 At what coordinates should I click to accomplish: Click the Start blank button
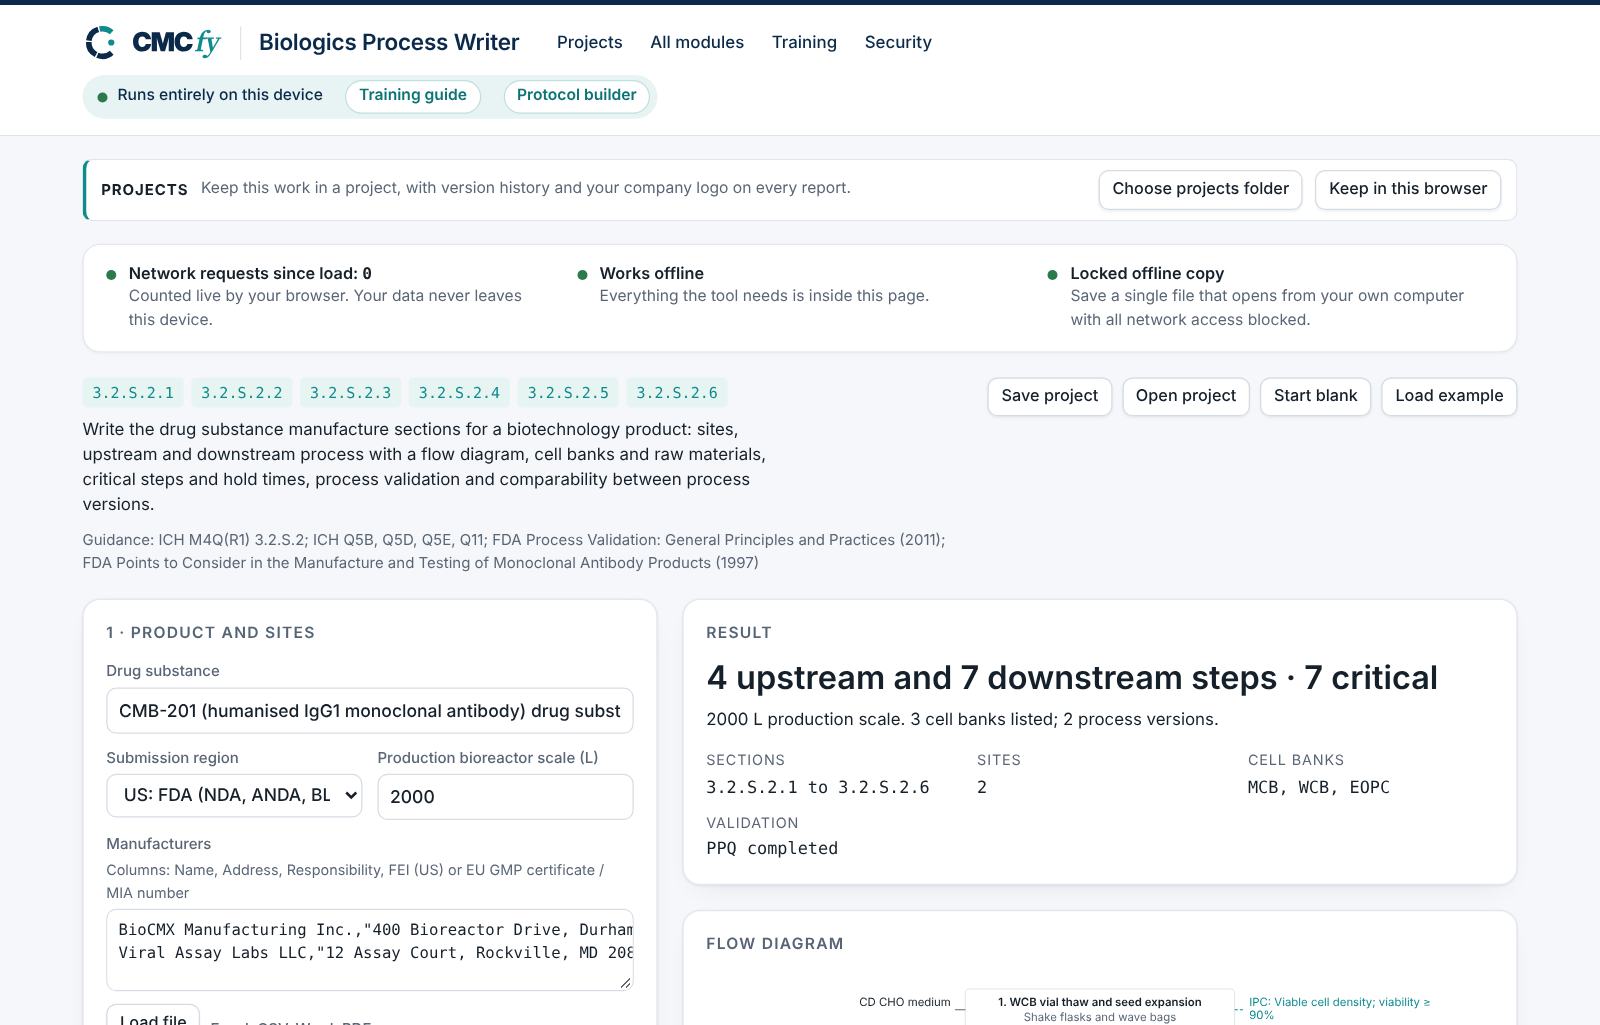point(1315,396)
